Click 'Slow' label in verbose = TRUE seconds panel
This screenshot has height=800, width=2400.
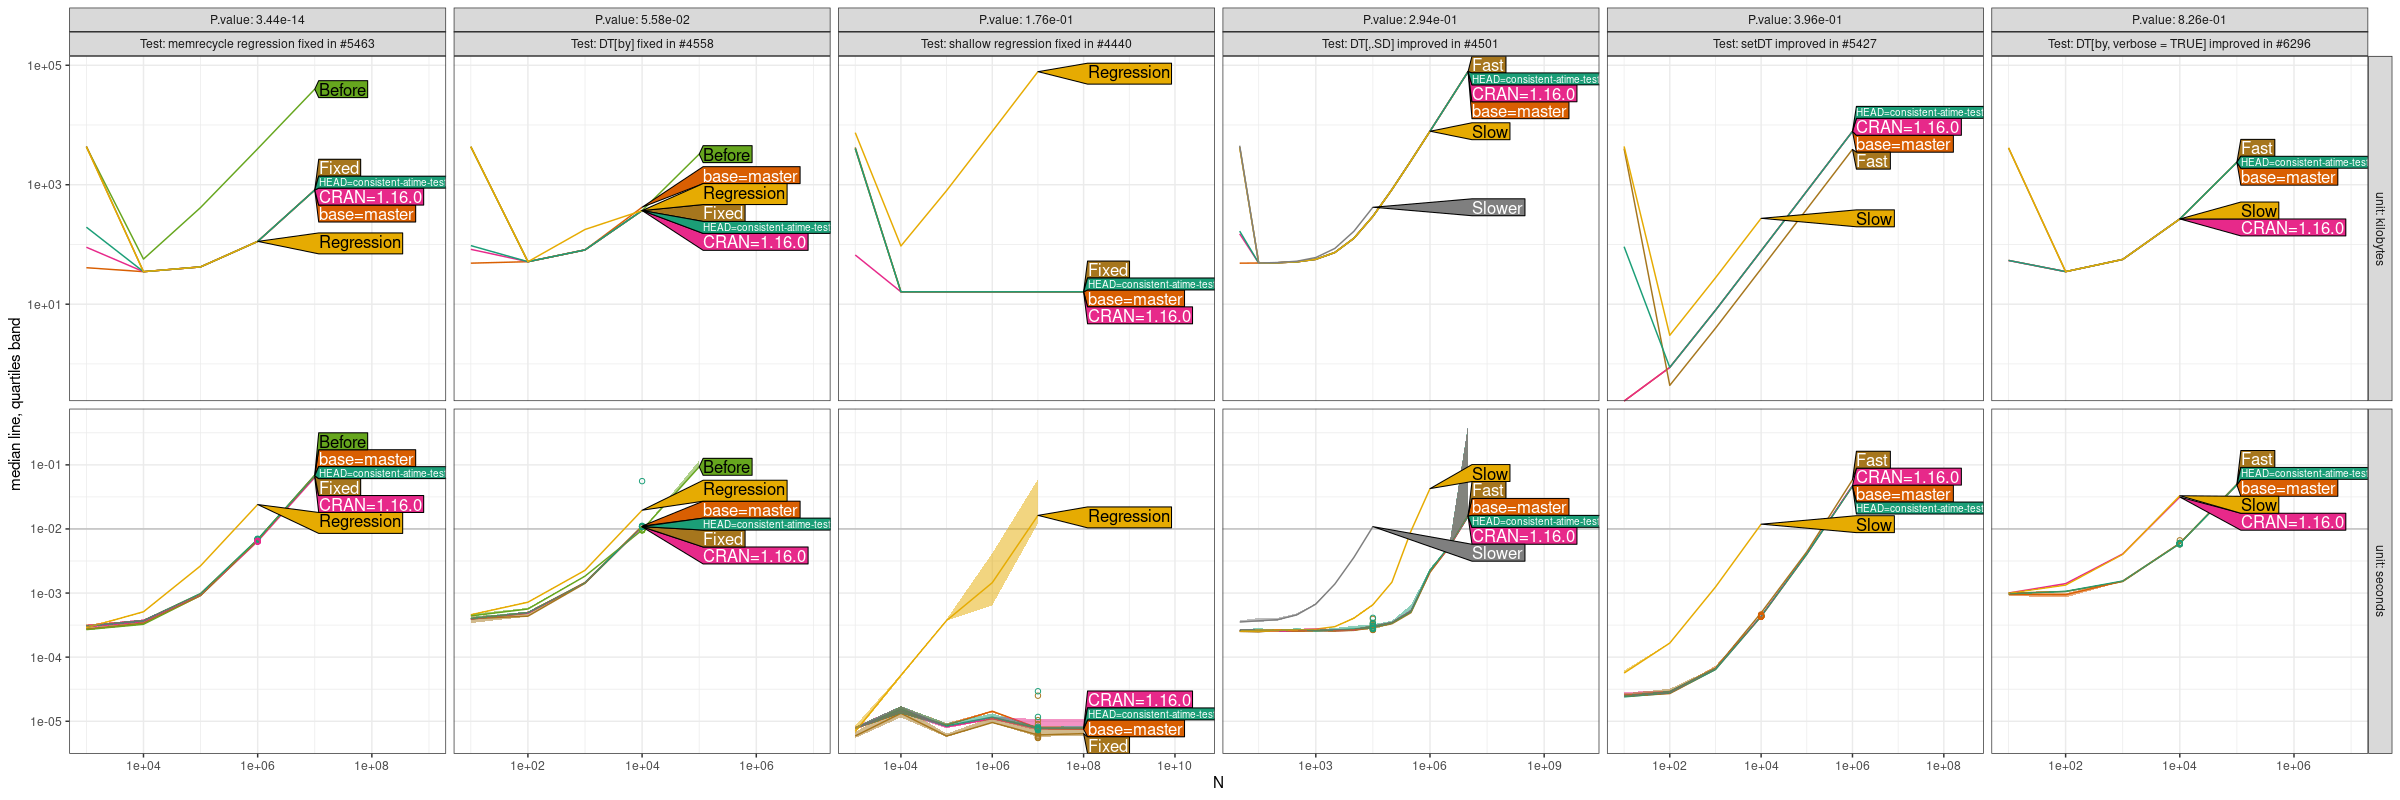coord(2259,505)
